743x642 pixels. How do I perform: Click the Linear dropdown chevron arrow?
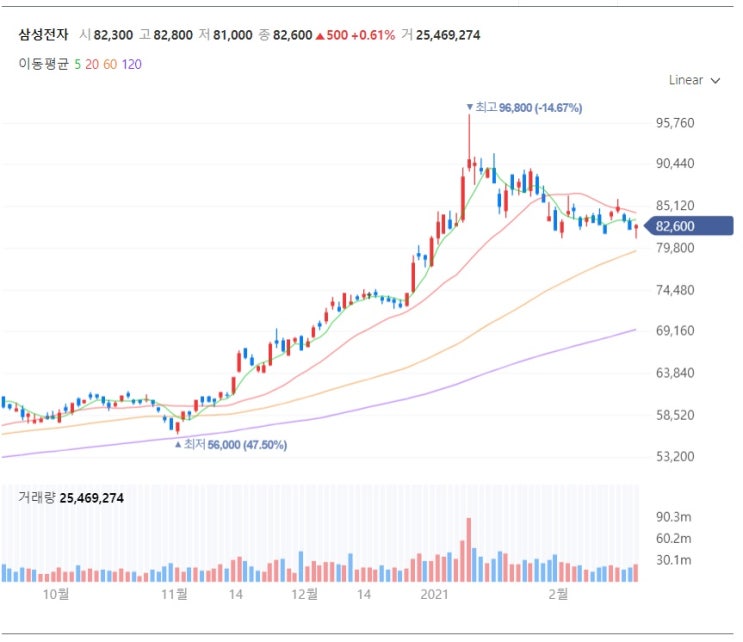[x=715, y=81]
